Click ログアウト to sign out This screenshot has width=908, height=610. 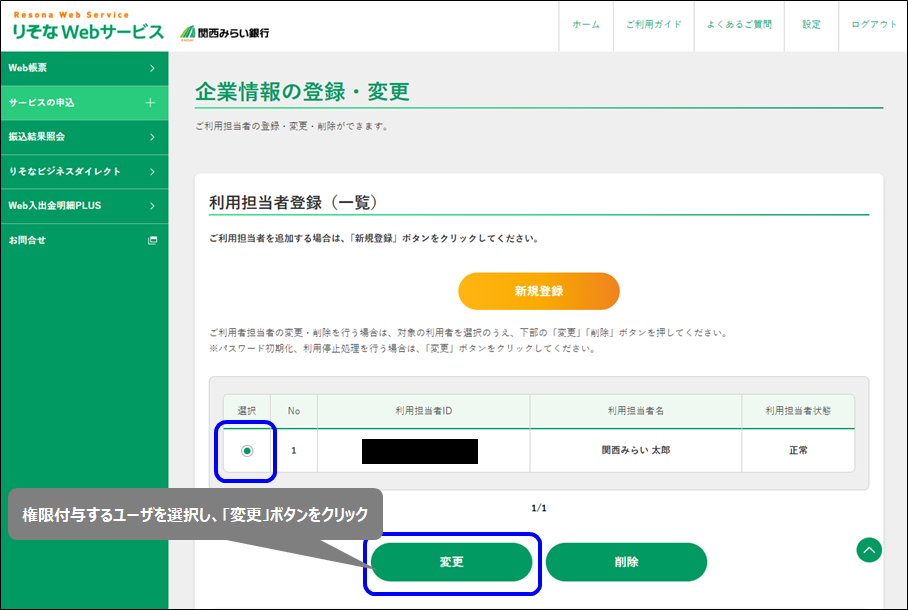point(874,25)
